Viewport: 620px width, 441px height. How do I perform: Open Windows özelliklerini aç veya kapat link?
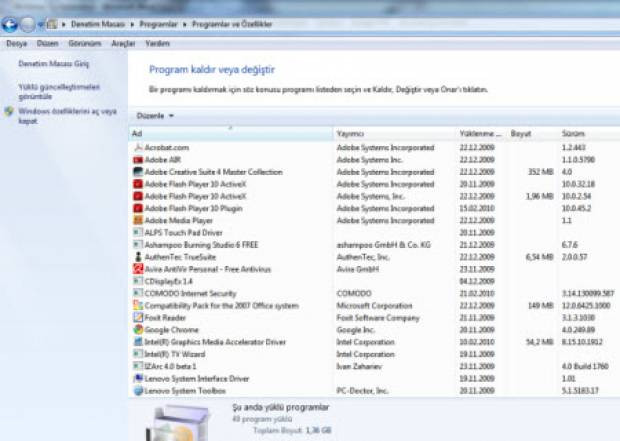click(x=68, y=116)
